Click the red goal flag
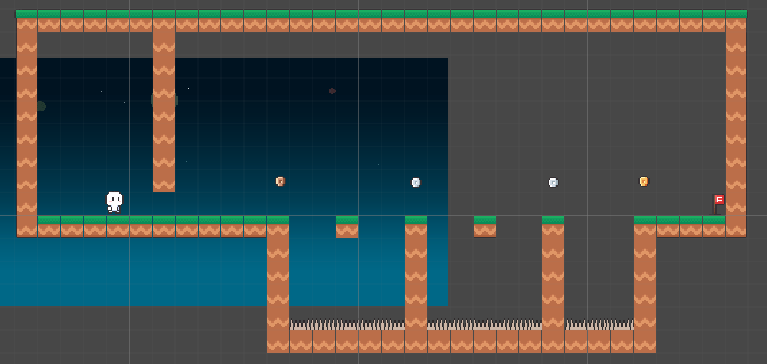 click(718, 204)
